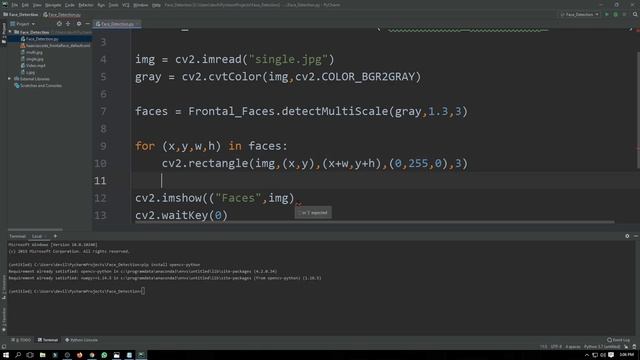Open run configuration dropdown Face_Detection
640x360 pixels.
tap(580, 15)
